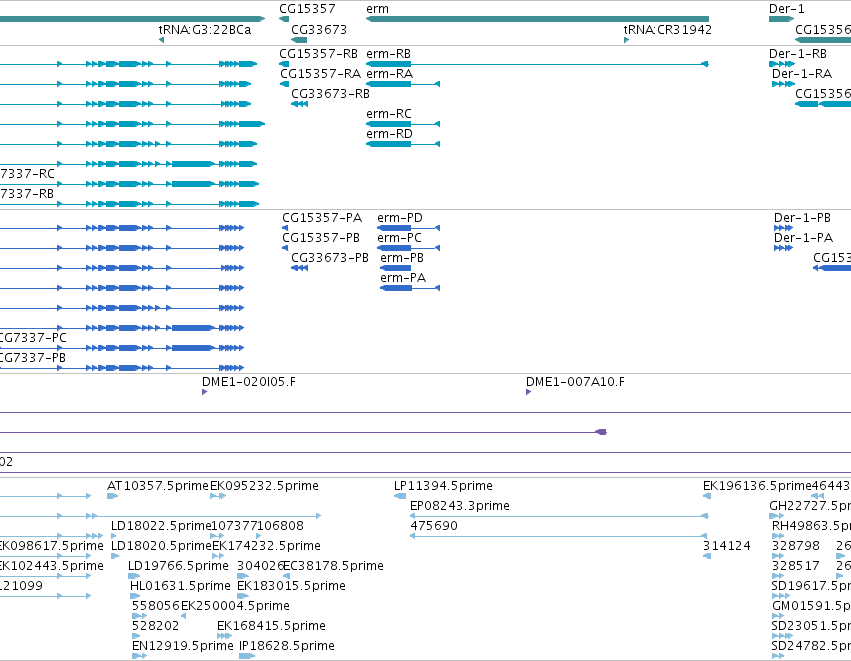The image size is (851, 661).
Task: Click the LP11394.5prime EST label
Action: (443, 486)
